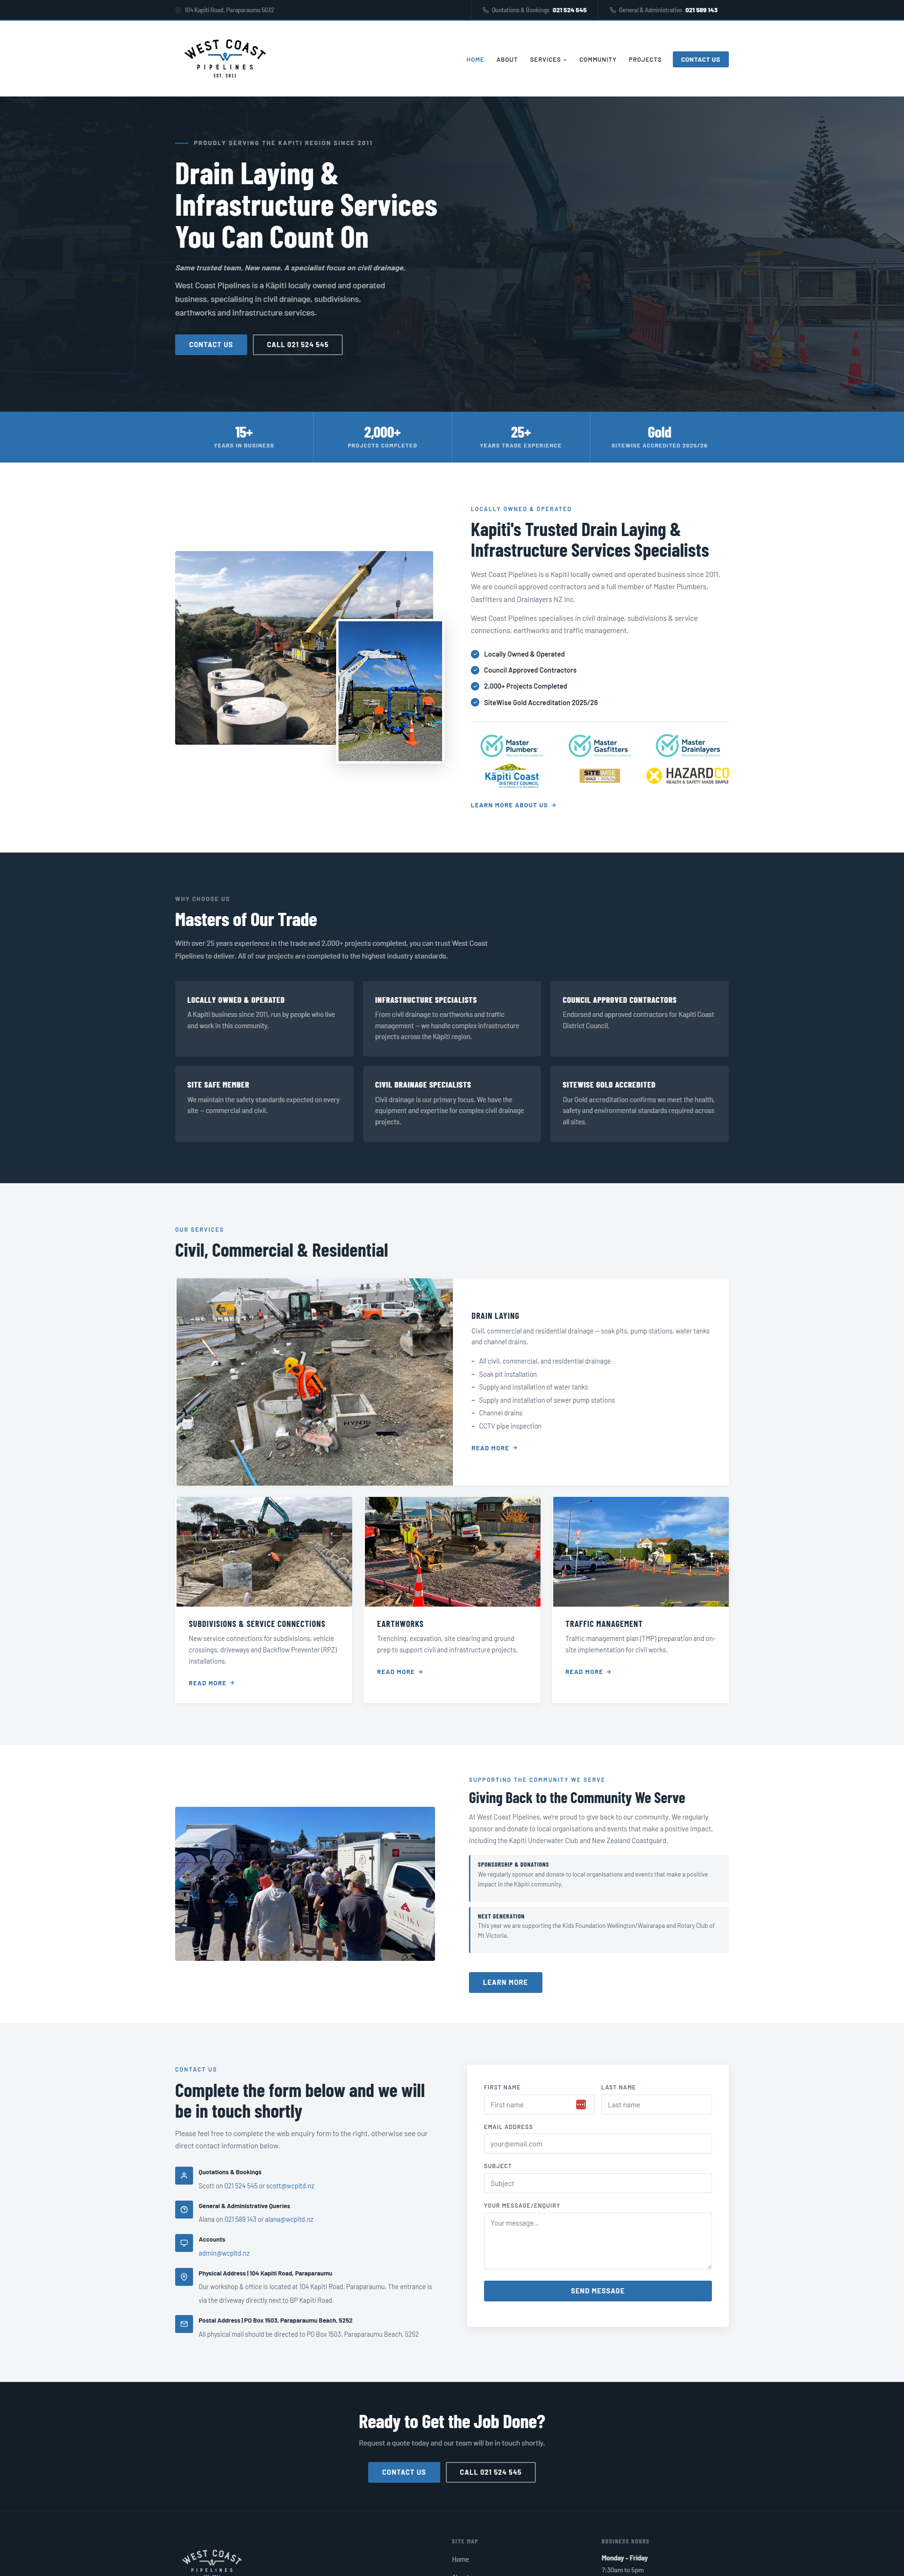Viewport: 904px width, 2576px height.
Task: Click the hero Contact Us button
Action: [x=211, y=345]
